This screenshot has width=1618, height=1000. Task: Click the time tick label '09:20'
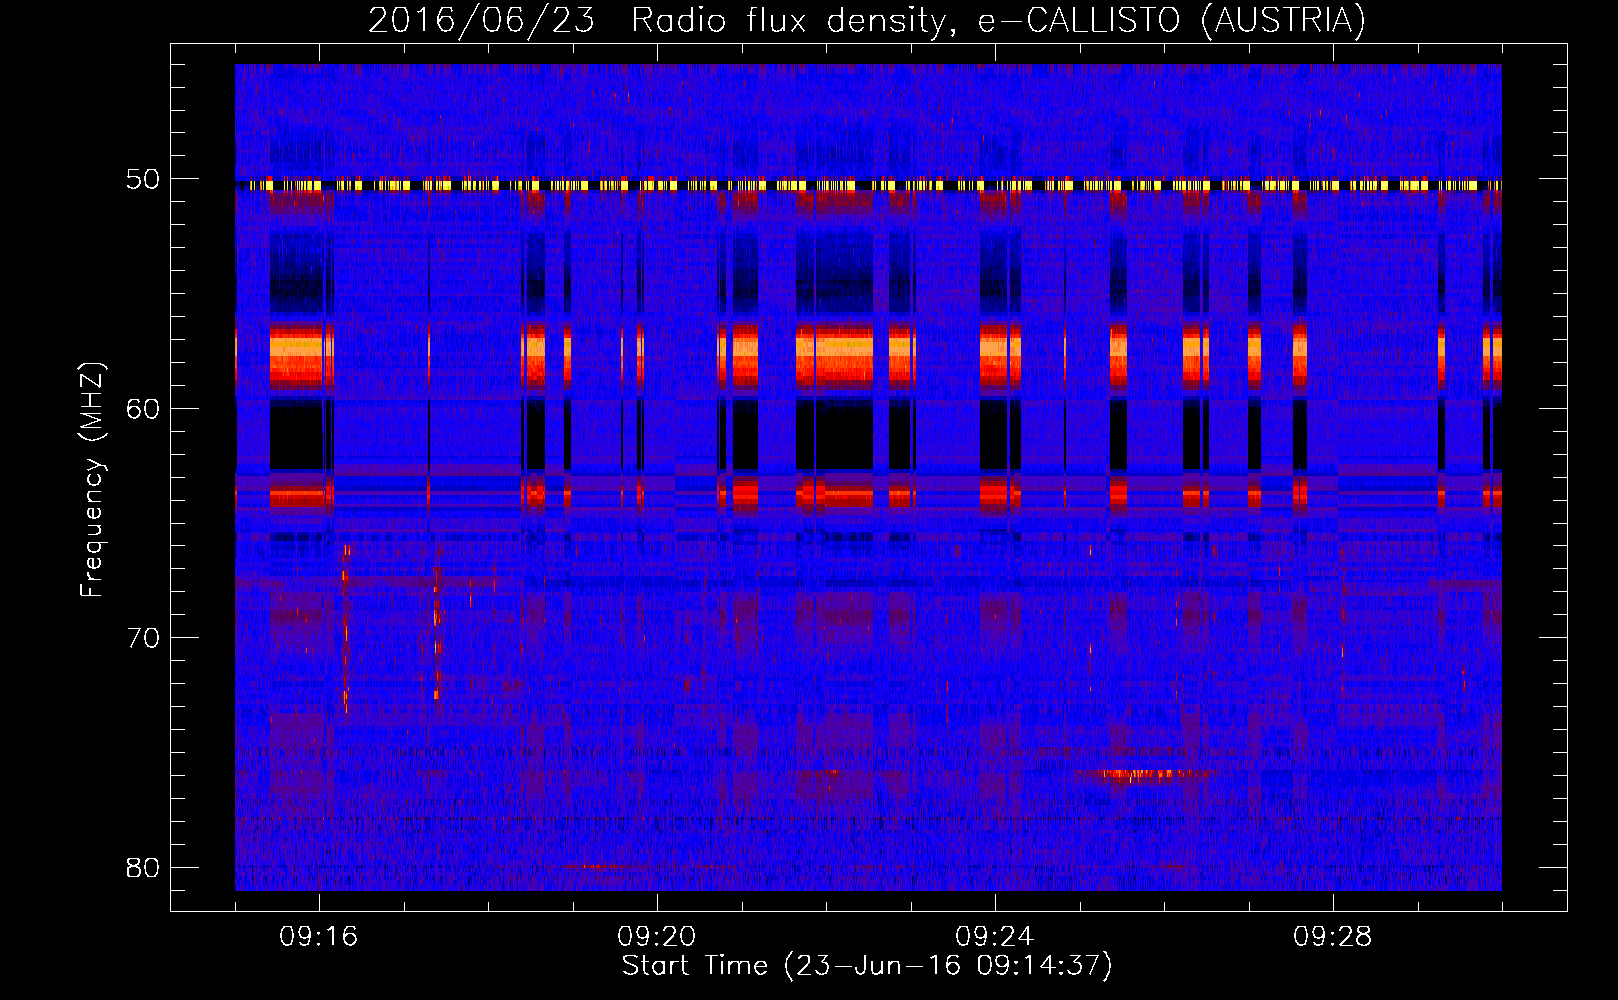(657, 937)
